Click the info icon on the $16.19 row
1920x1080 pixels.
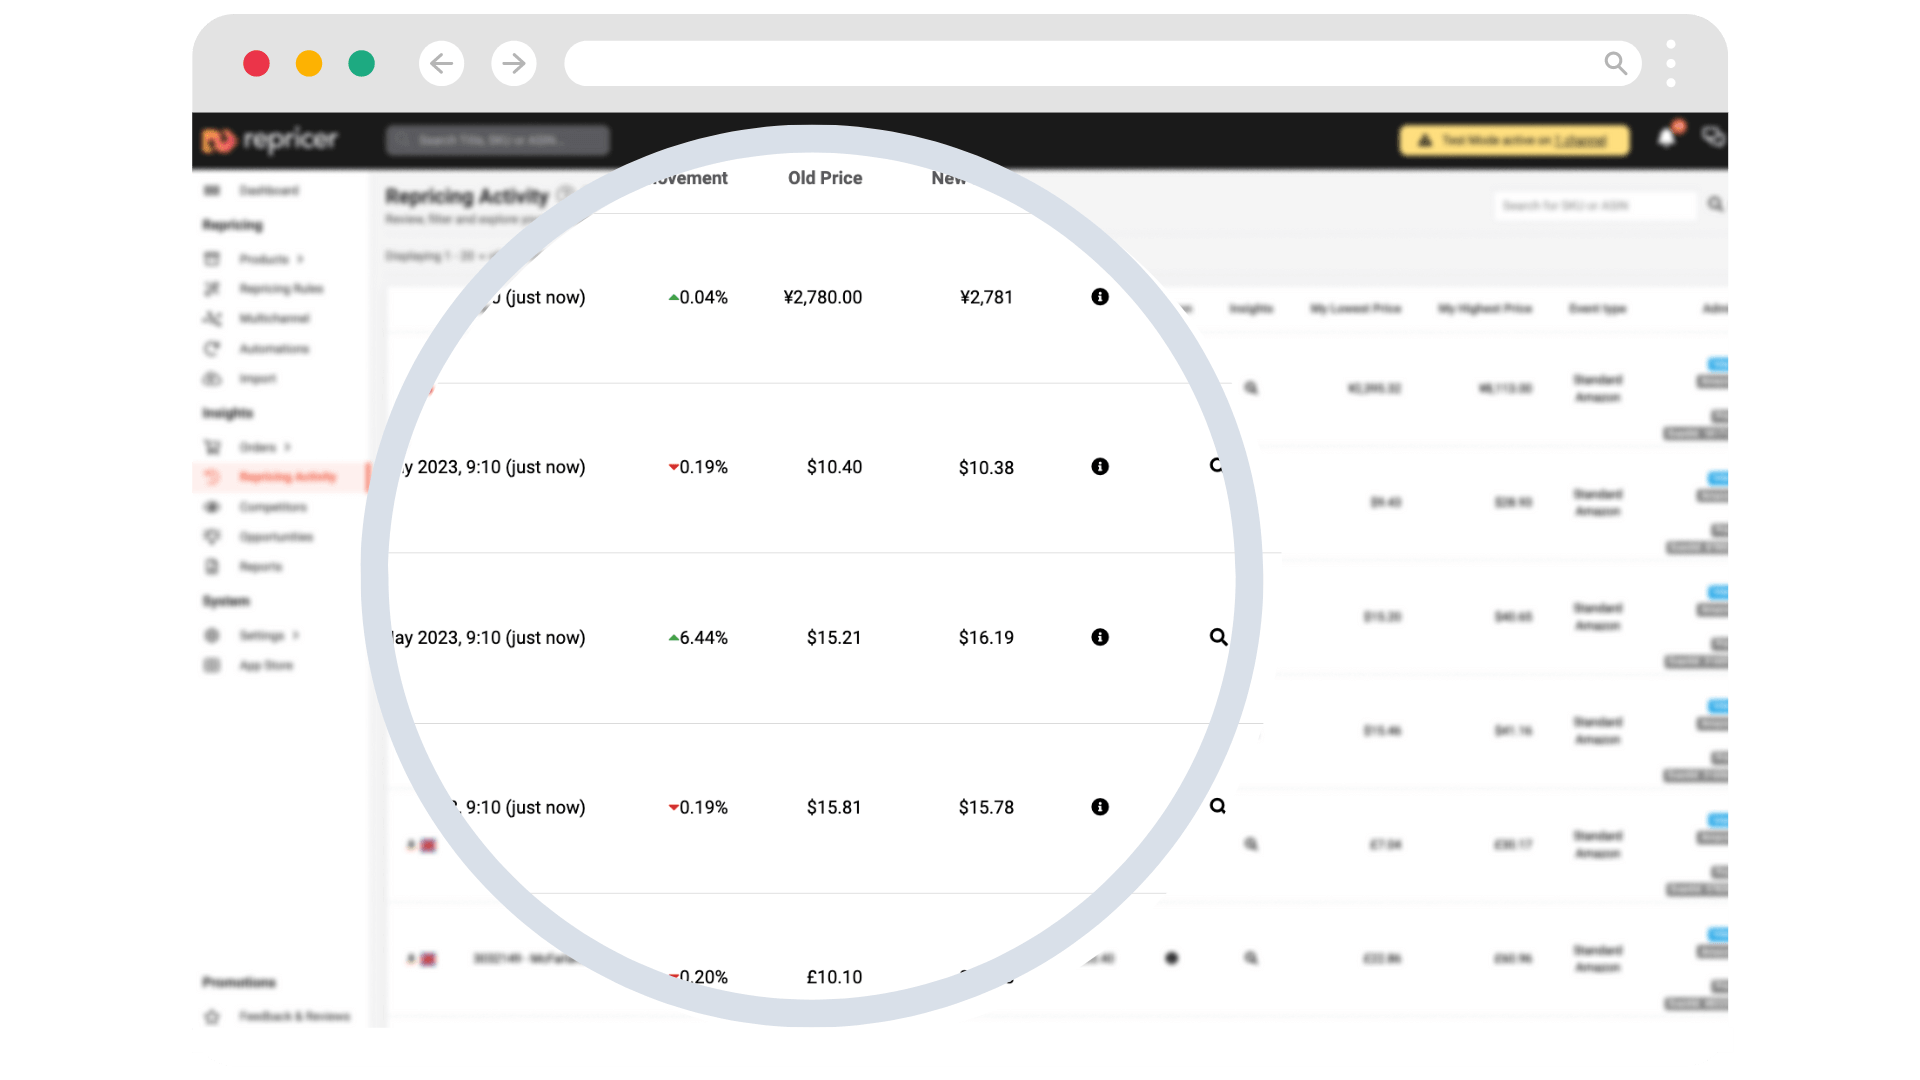tap(1100, 637)
